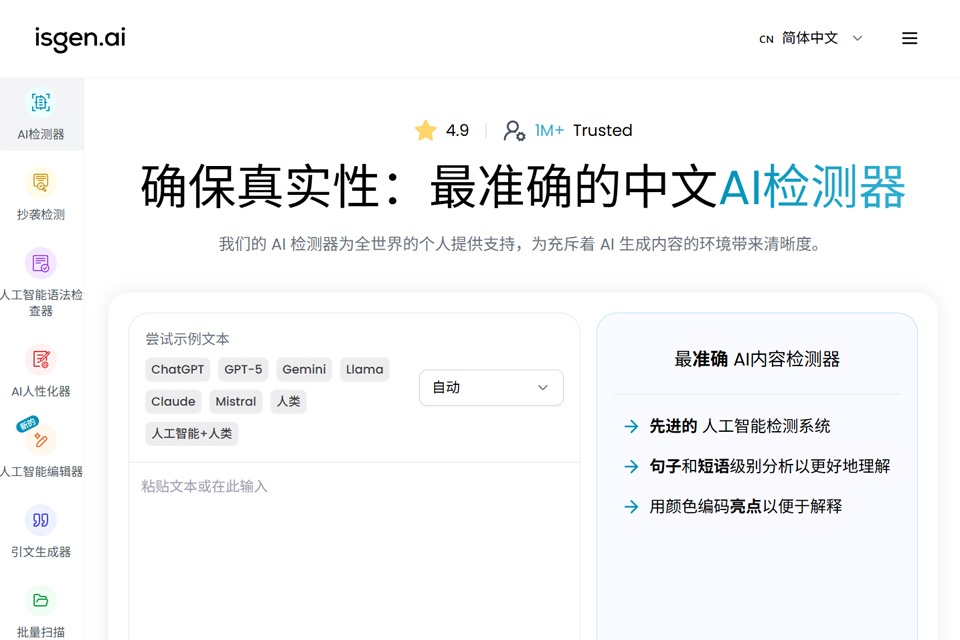Click the user gear icon near 1M+
The width and height of the screenshot is (960, 640).
(514, 130)
